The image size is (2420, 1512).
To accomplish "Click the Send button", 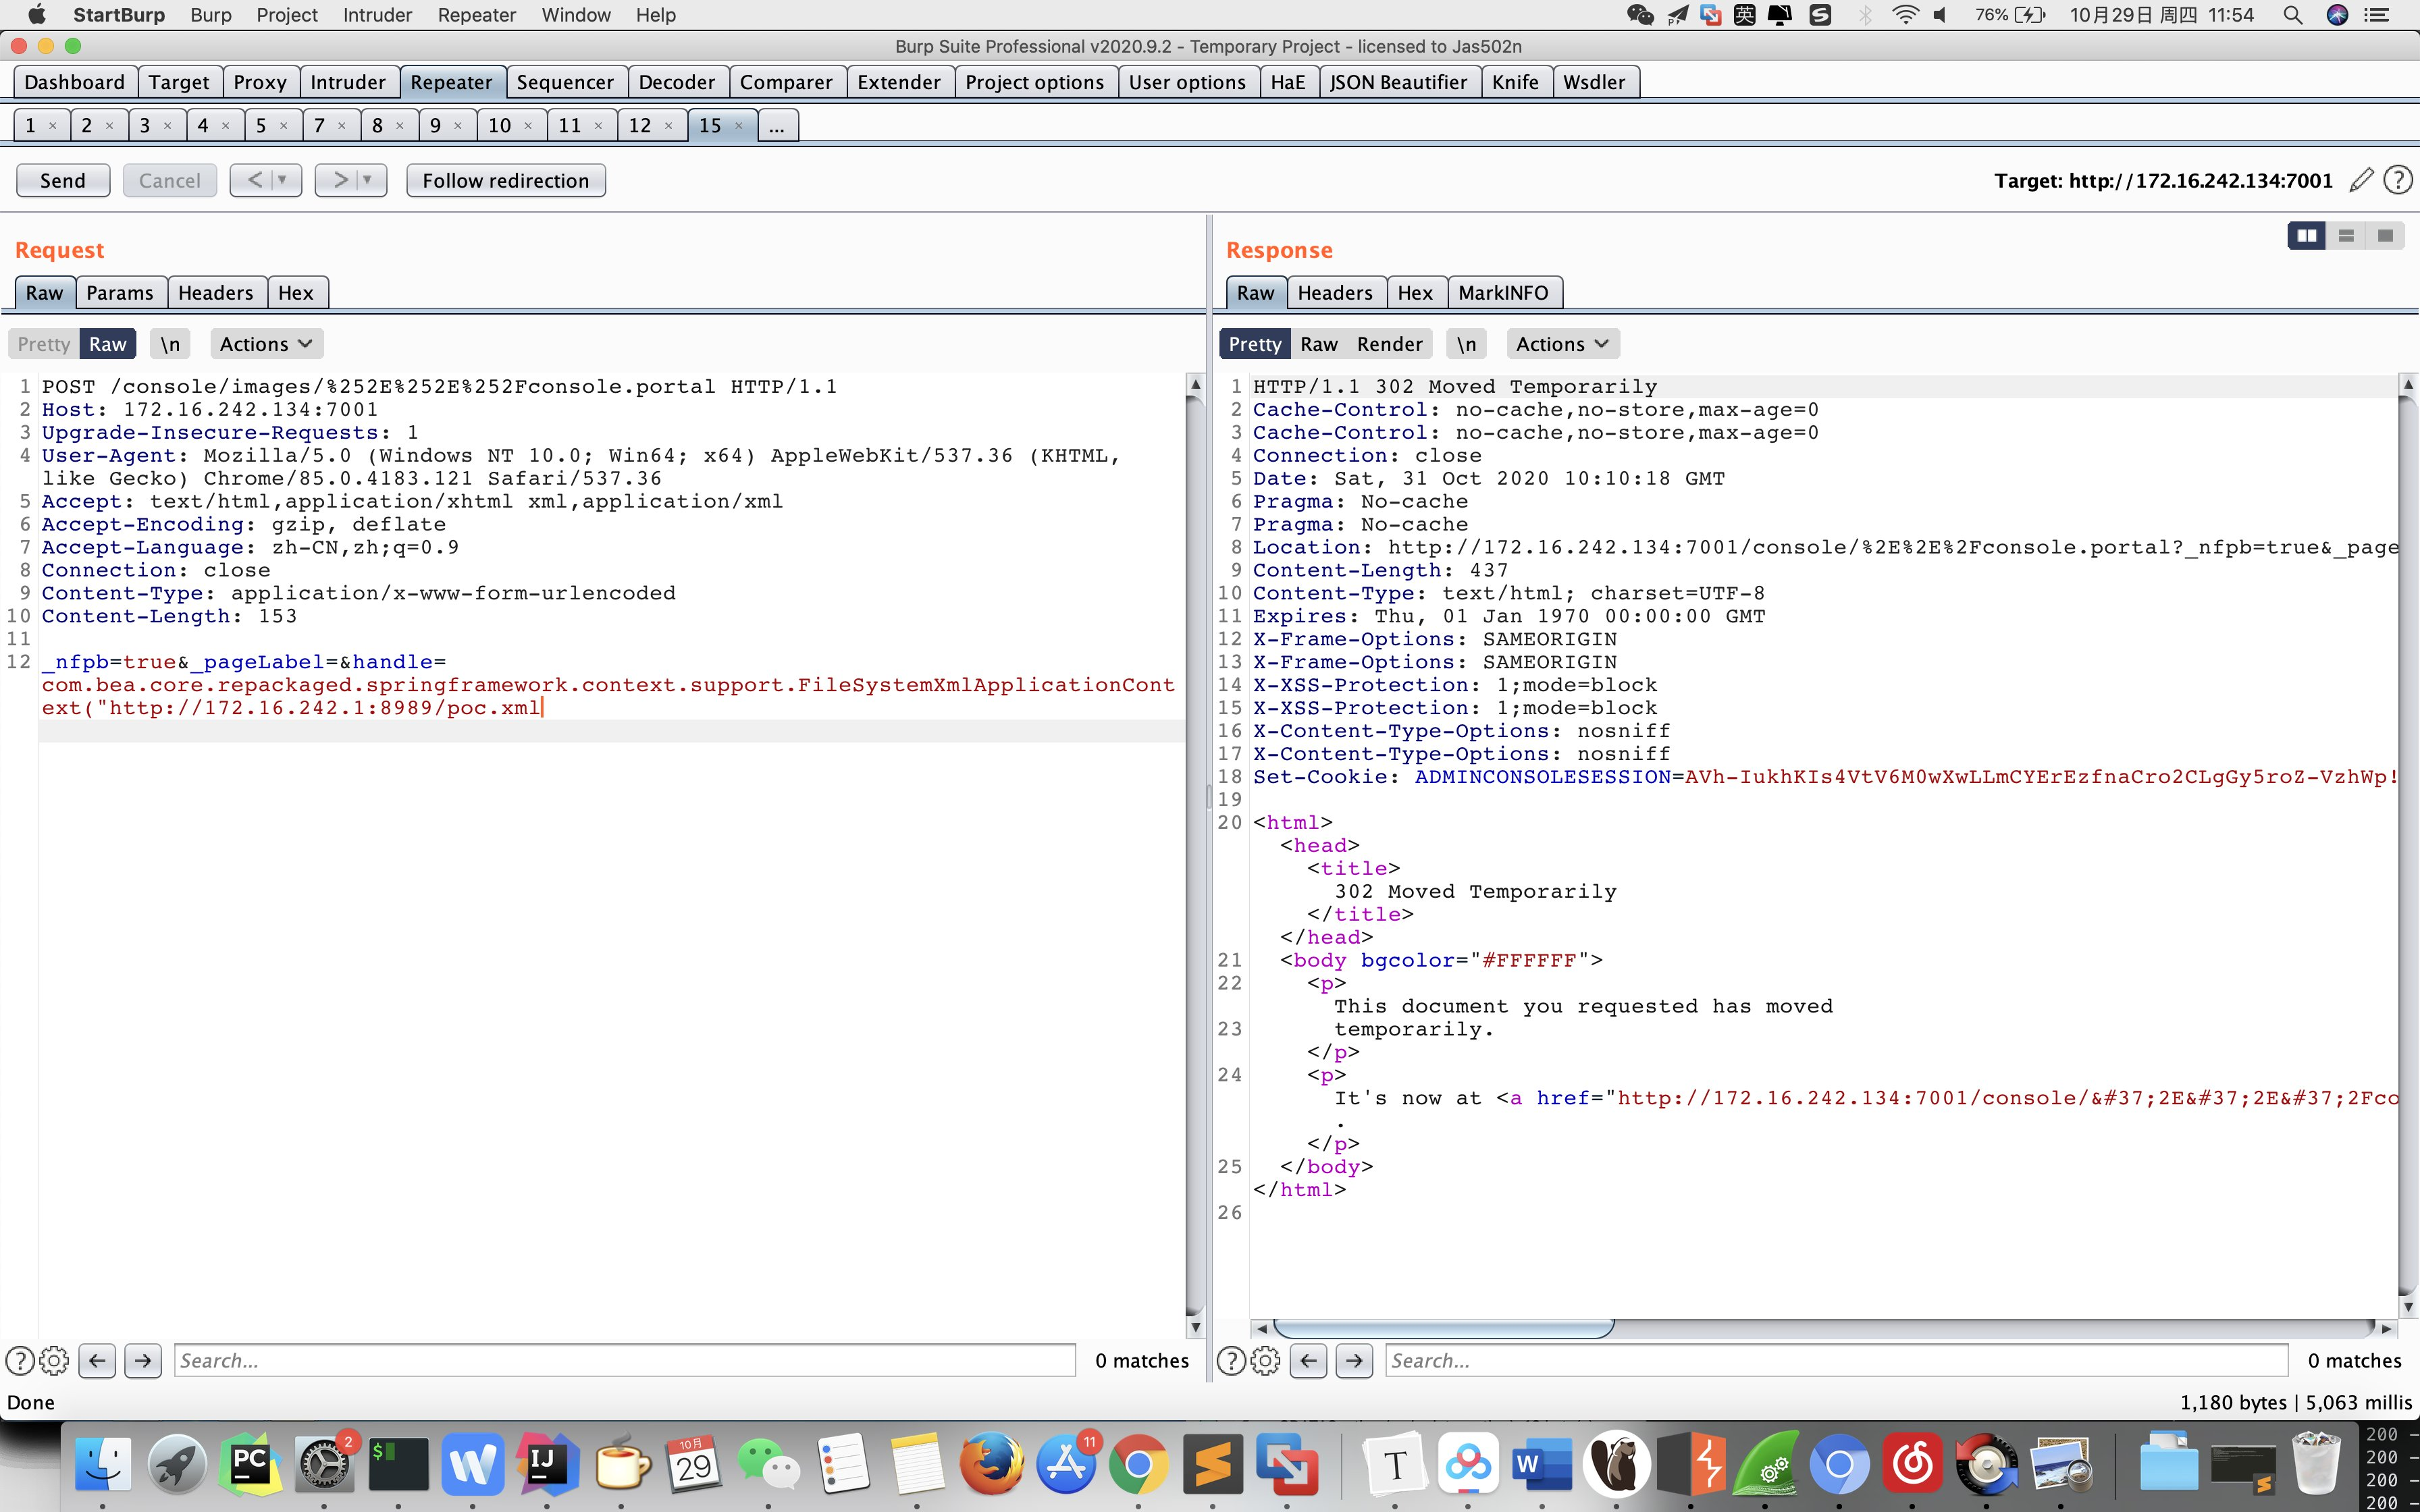I will 62,180.
